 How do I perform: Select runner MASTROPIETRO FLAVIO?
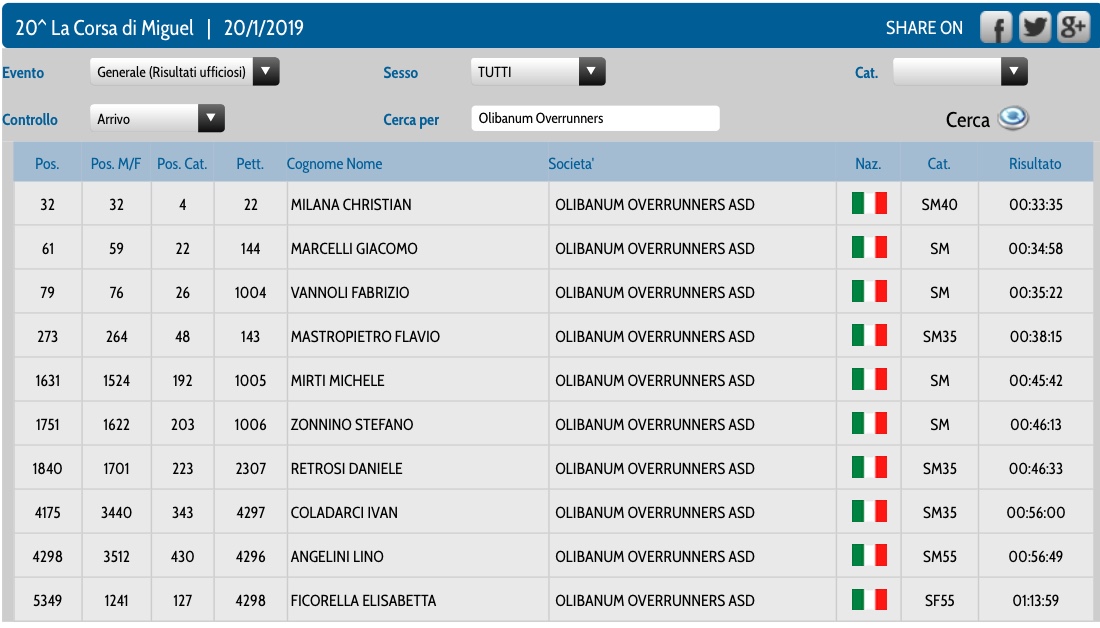[365, 337]
